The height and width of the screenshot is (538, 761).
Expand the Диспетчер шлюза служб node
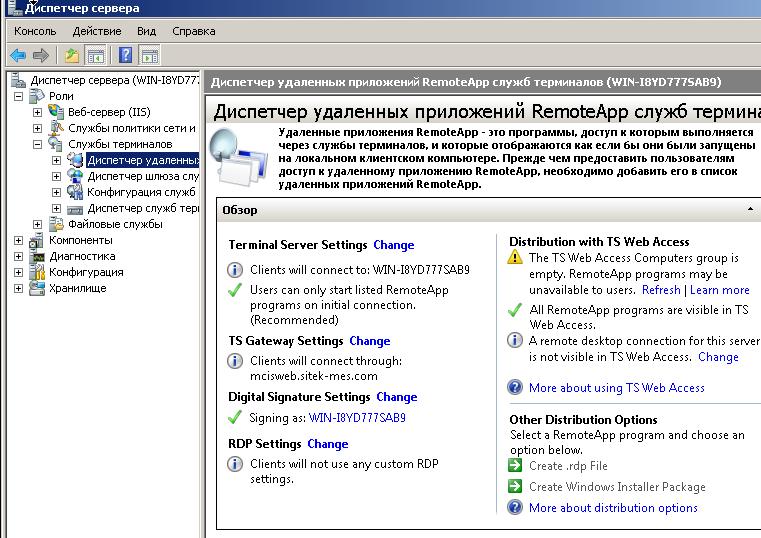57,176
